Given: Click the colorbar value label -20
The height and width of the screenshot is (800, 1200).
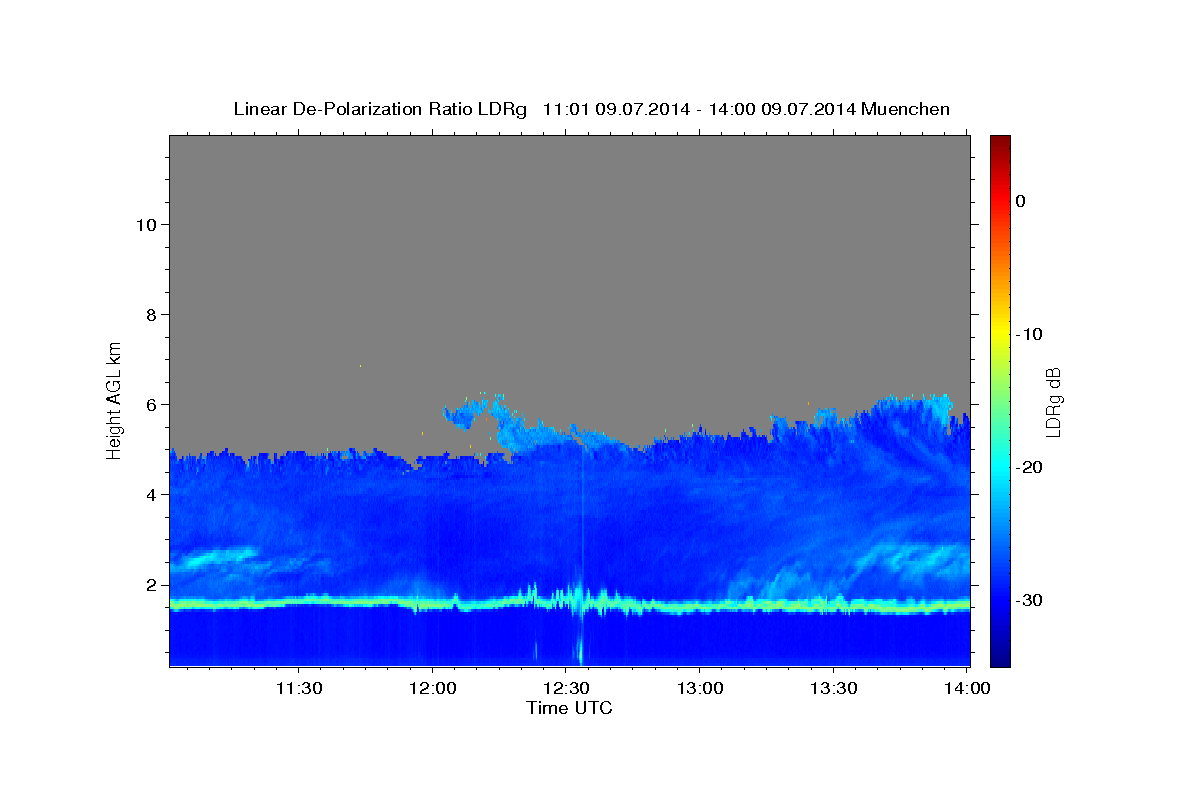Looking at the screenshot, I should point(1030,467).
